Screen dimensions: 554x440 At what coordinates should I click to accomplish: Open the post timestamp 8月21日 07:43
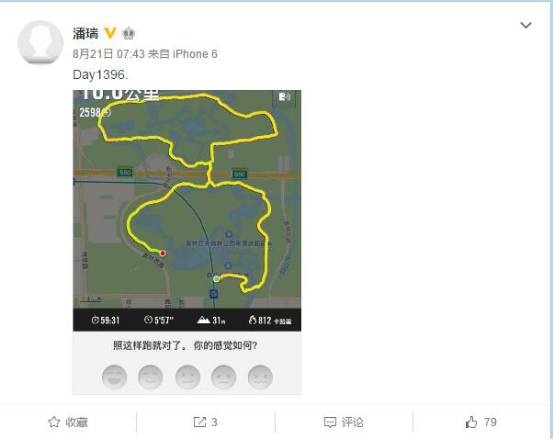[x=108, y=54]
